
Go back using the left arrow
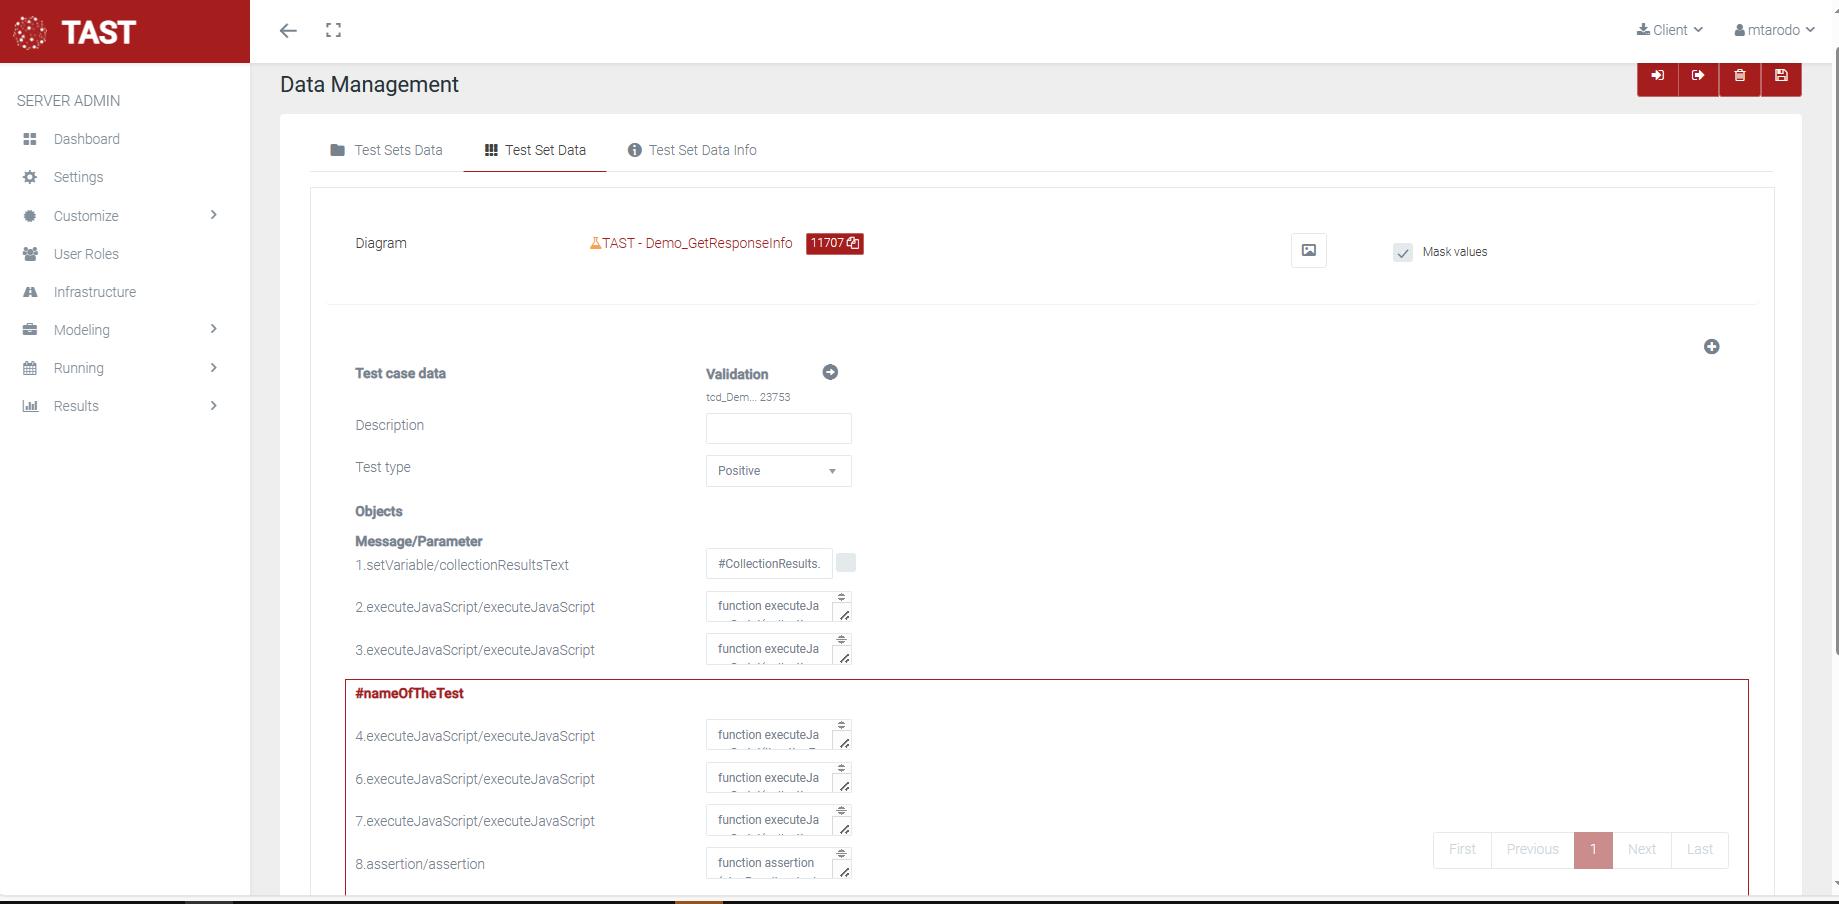click(288, 30)
